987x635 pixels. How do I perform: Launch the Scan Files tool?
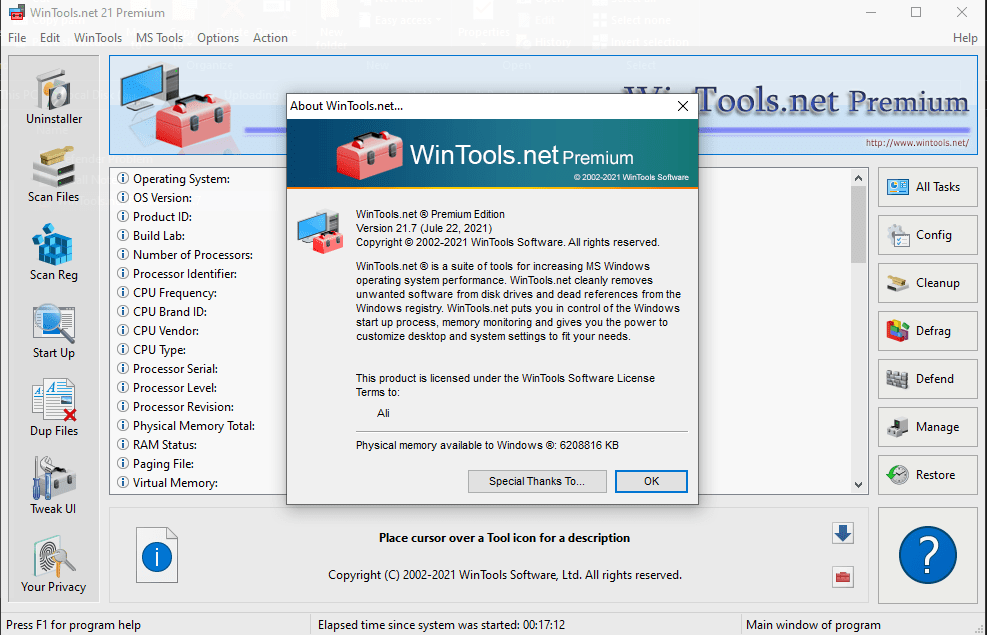(x=54, y=176)
